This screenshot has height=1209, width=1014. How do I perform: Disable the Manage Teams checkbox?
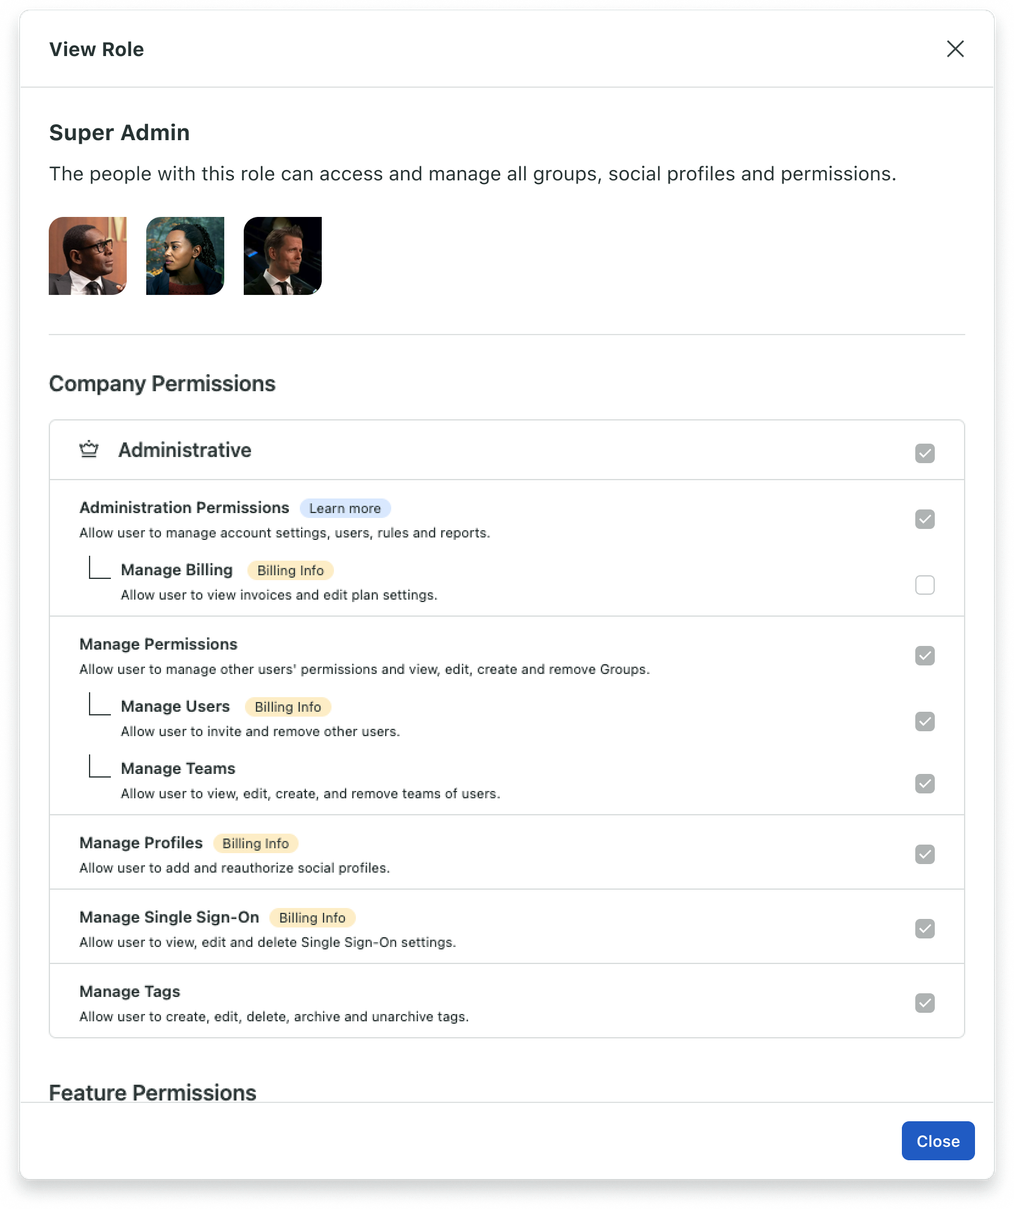(x=925, y=784)
